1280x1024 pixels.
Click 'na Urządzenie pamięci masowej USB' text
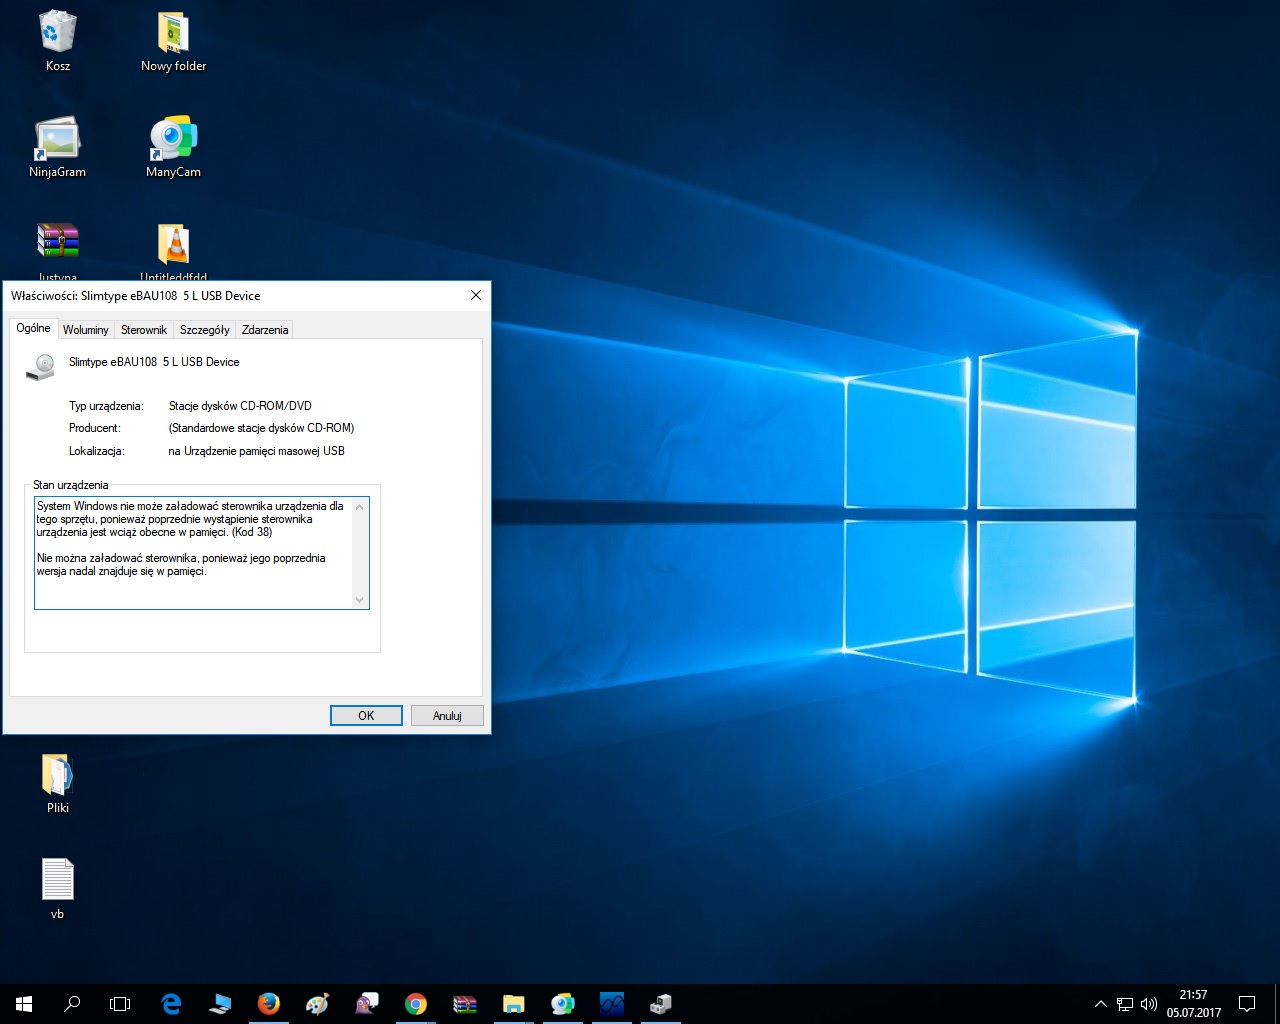coord(256,451)
